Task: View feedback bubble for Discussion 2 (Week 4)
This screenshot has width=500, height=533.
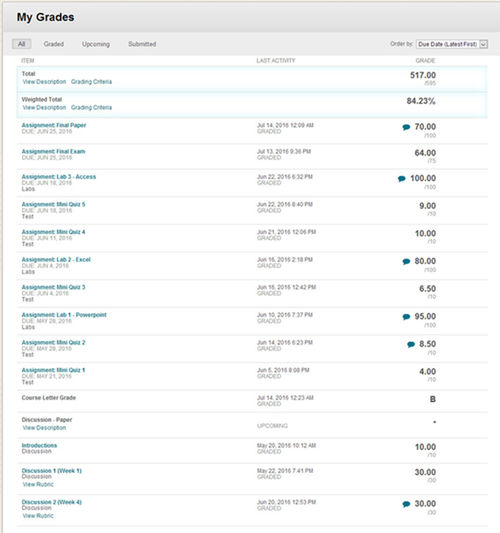Action: [x=406, y=504]
